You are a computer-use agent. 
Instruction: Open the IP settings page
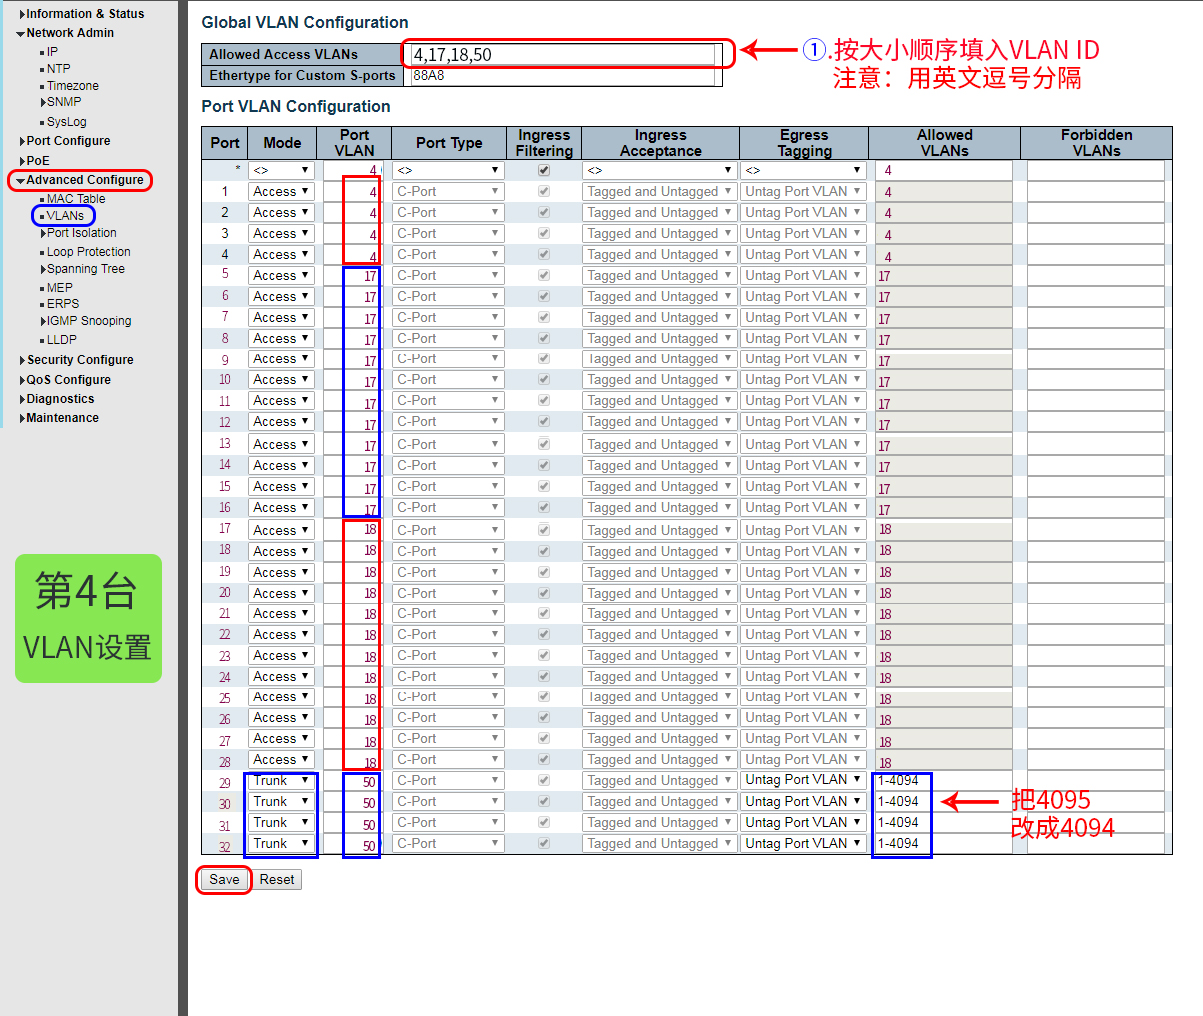point(52,52)
